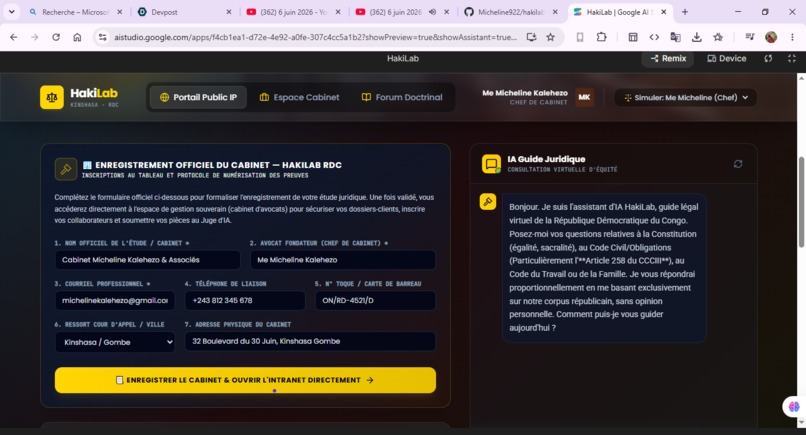Open the tab search dropdown arrow
Viewport: 806px width, 435px height.
11,12
